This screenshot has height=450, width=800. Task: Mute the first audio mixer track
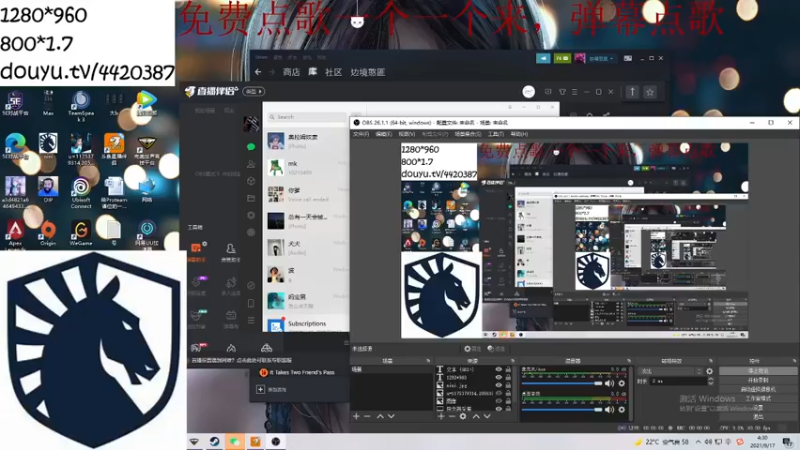pos(610,383)
